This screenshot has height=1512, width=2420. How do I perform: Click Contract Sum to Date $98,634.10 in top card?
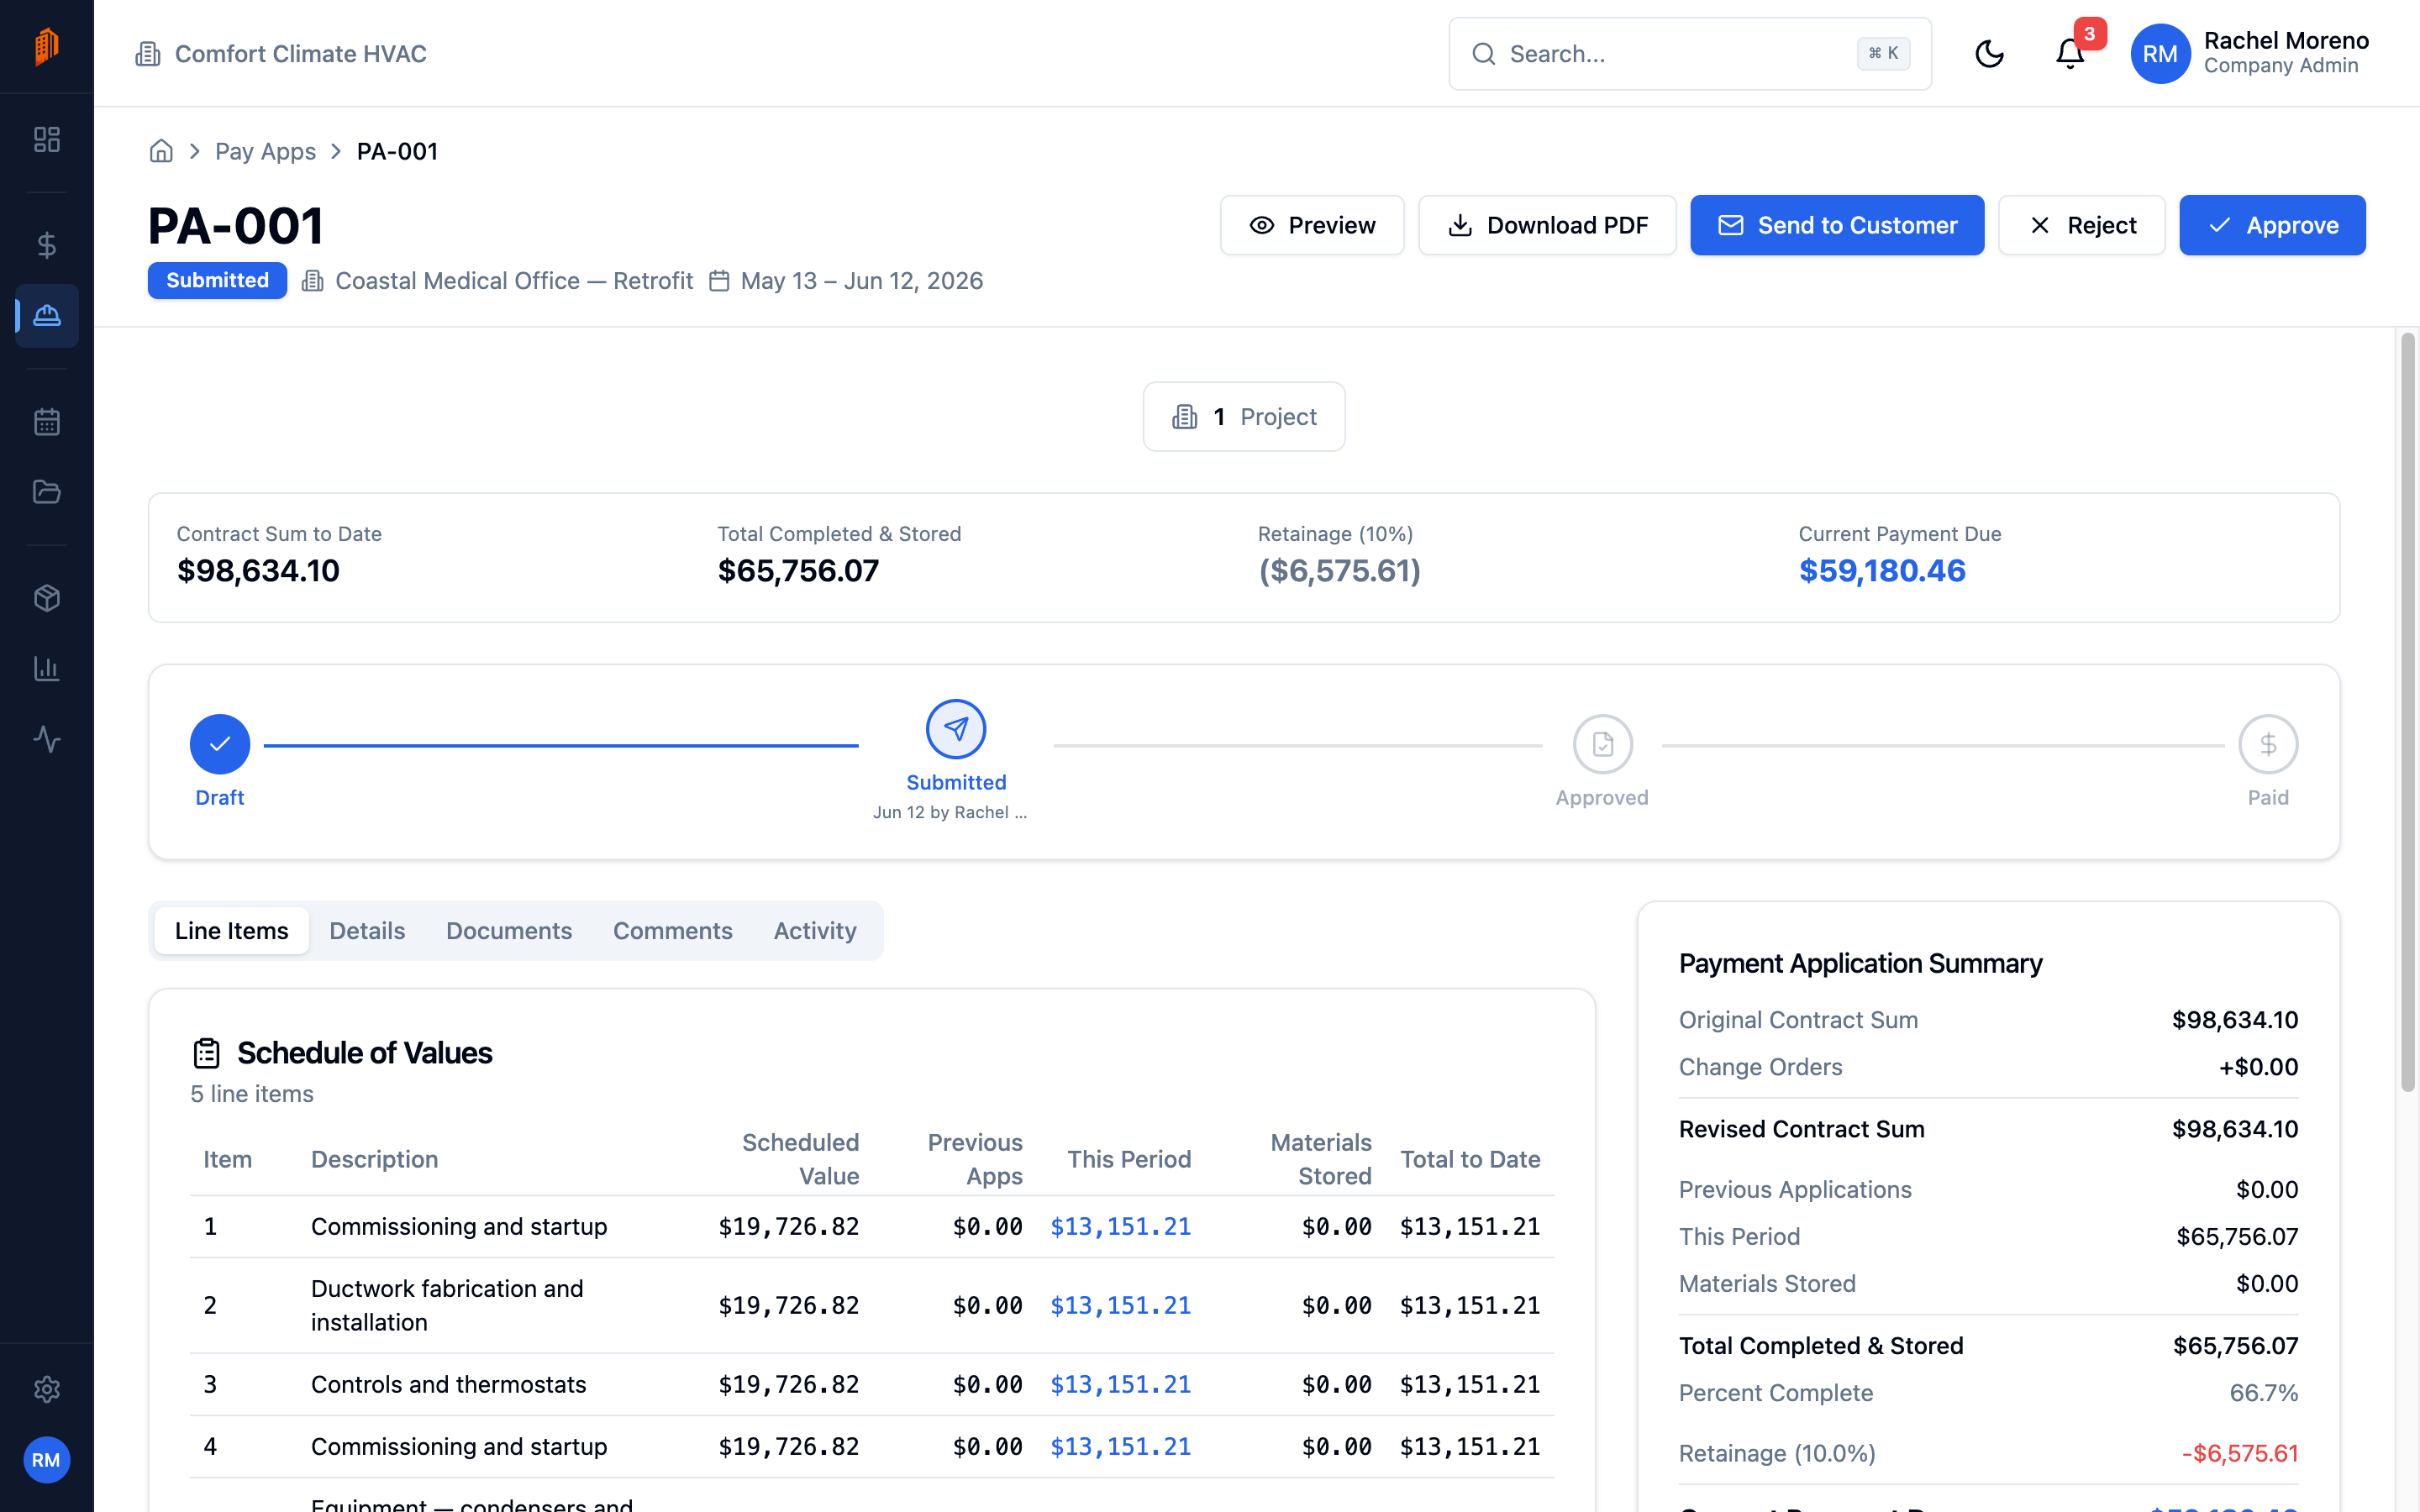click(x=258, y=571)
